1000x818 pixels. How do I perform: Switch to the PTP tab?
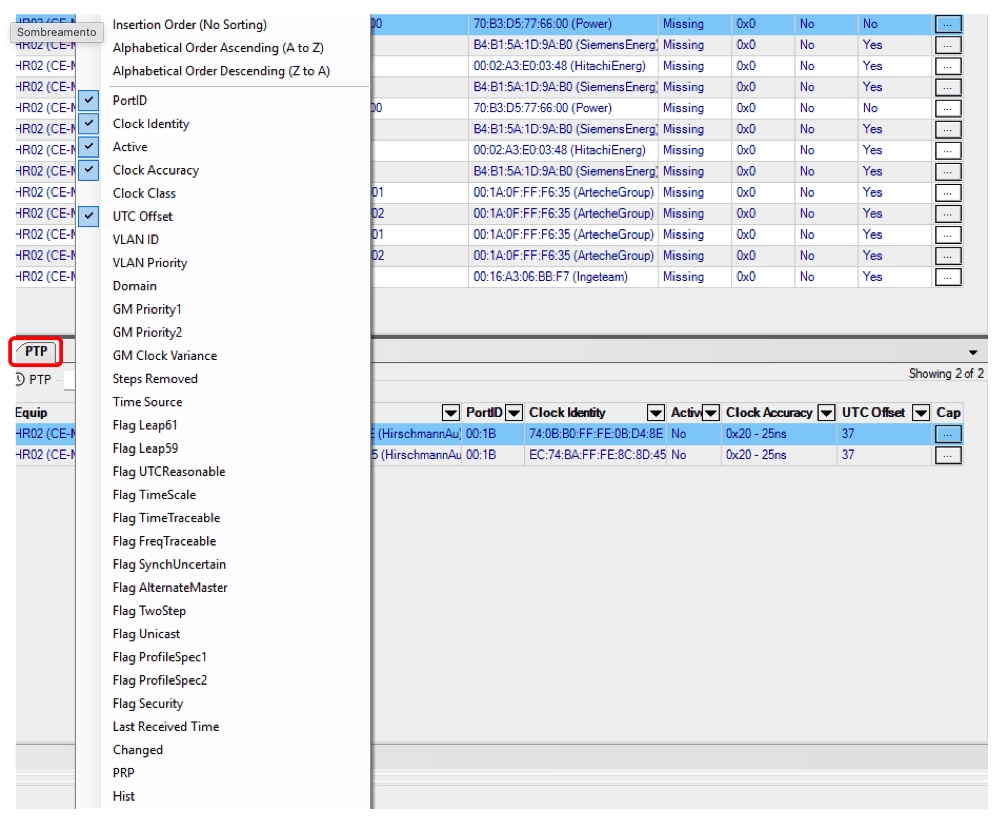(35, 352)
